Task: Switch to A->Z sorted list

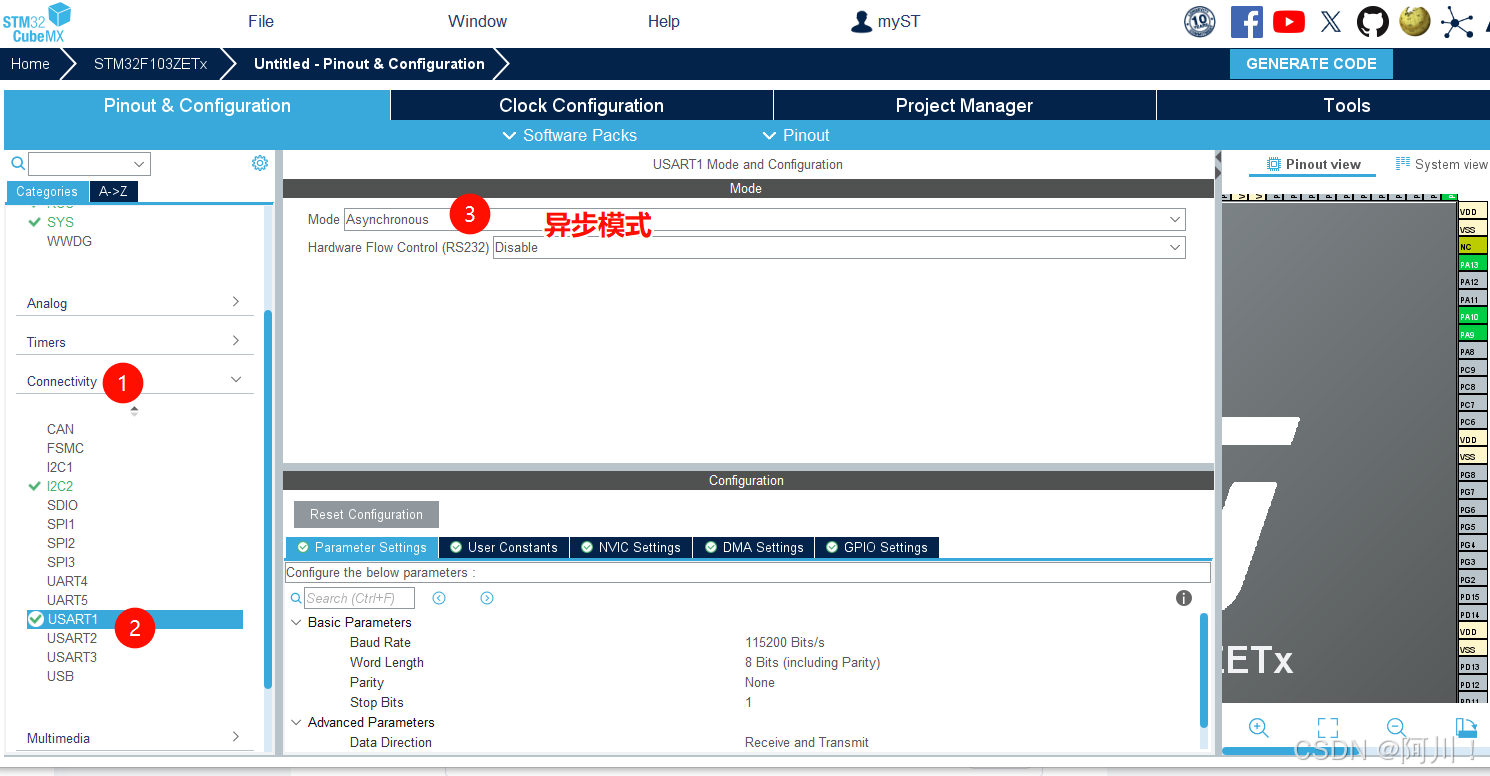Action: (114, 191)
